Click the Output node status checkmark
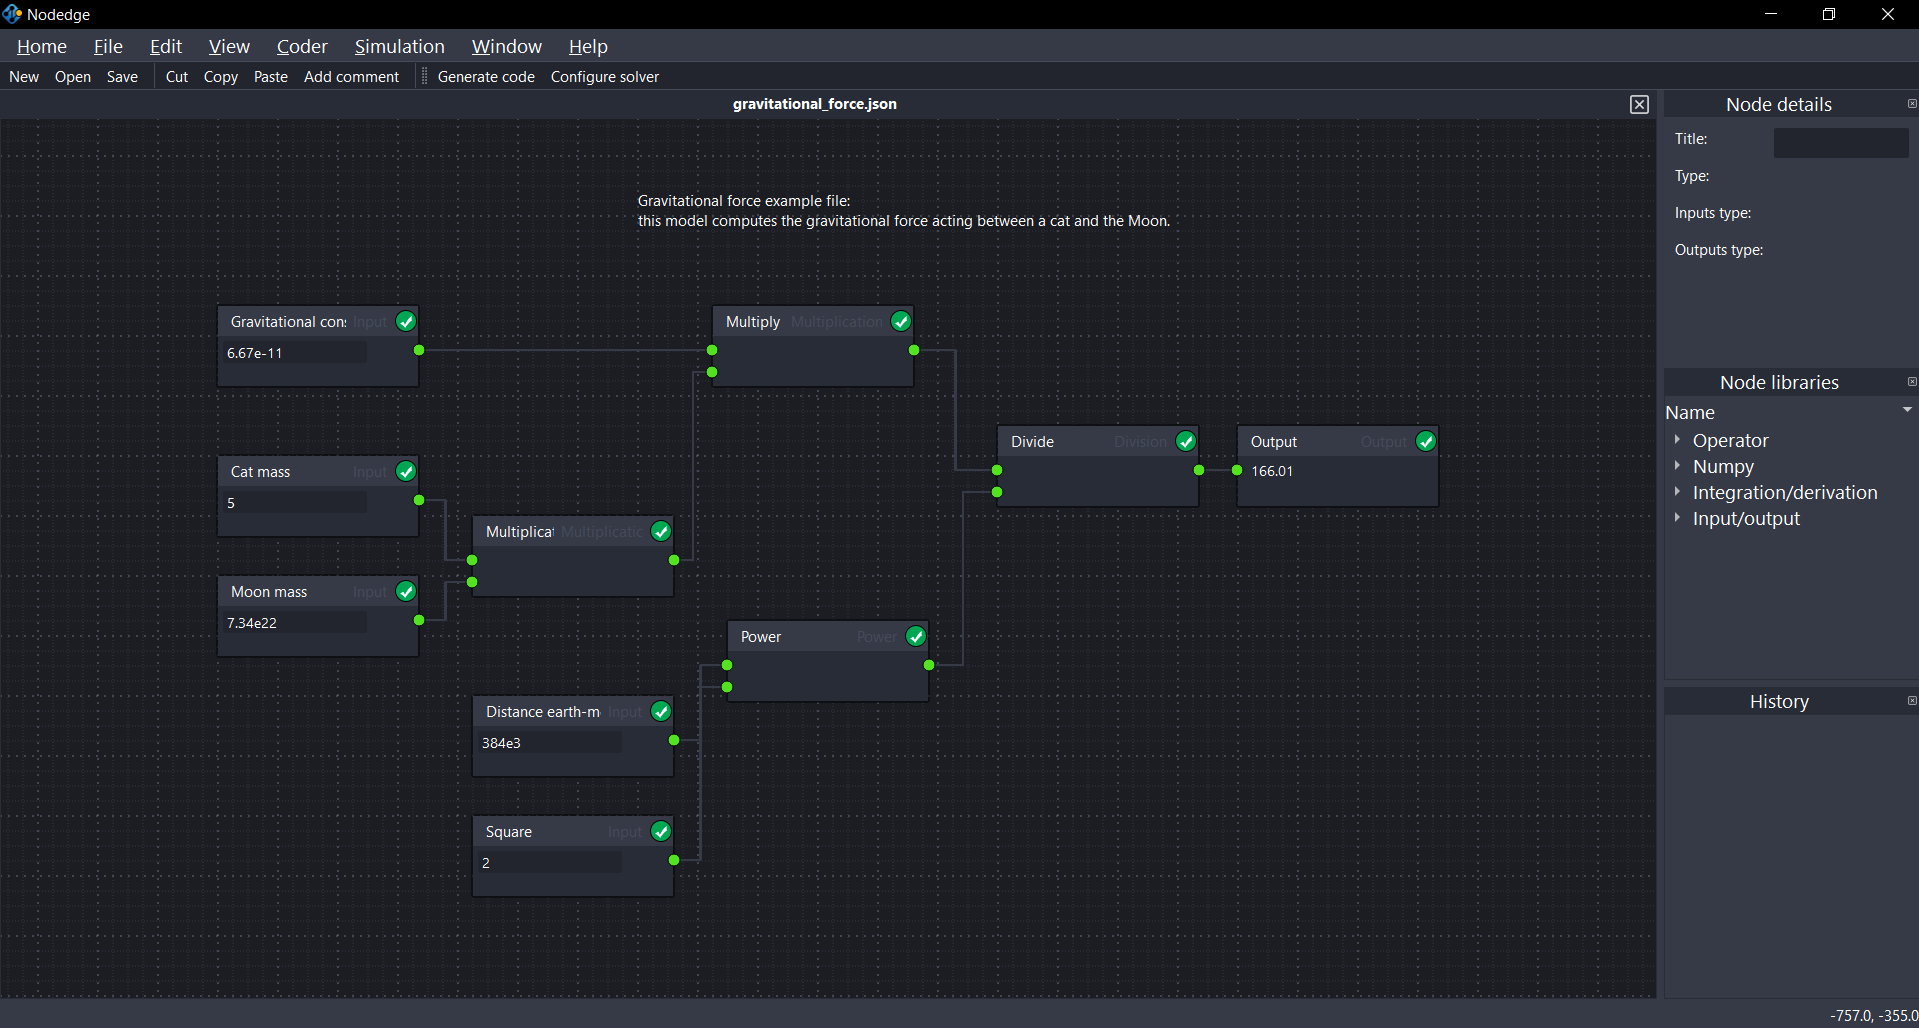This screenshot has height=1028, width=1919. tap(1426, 441)
